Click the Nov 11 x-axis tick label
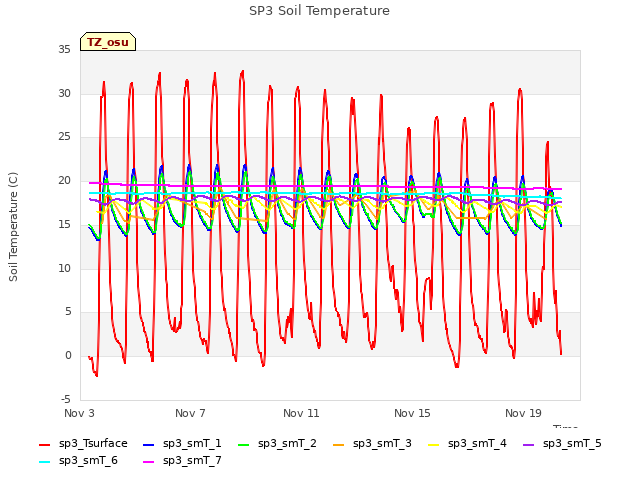The width and height of the screenshot is (640, 480). point(301,413)
